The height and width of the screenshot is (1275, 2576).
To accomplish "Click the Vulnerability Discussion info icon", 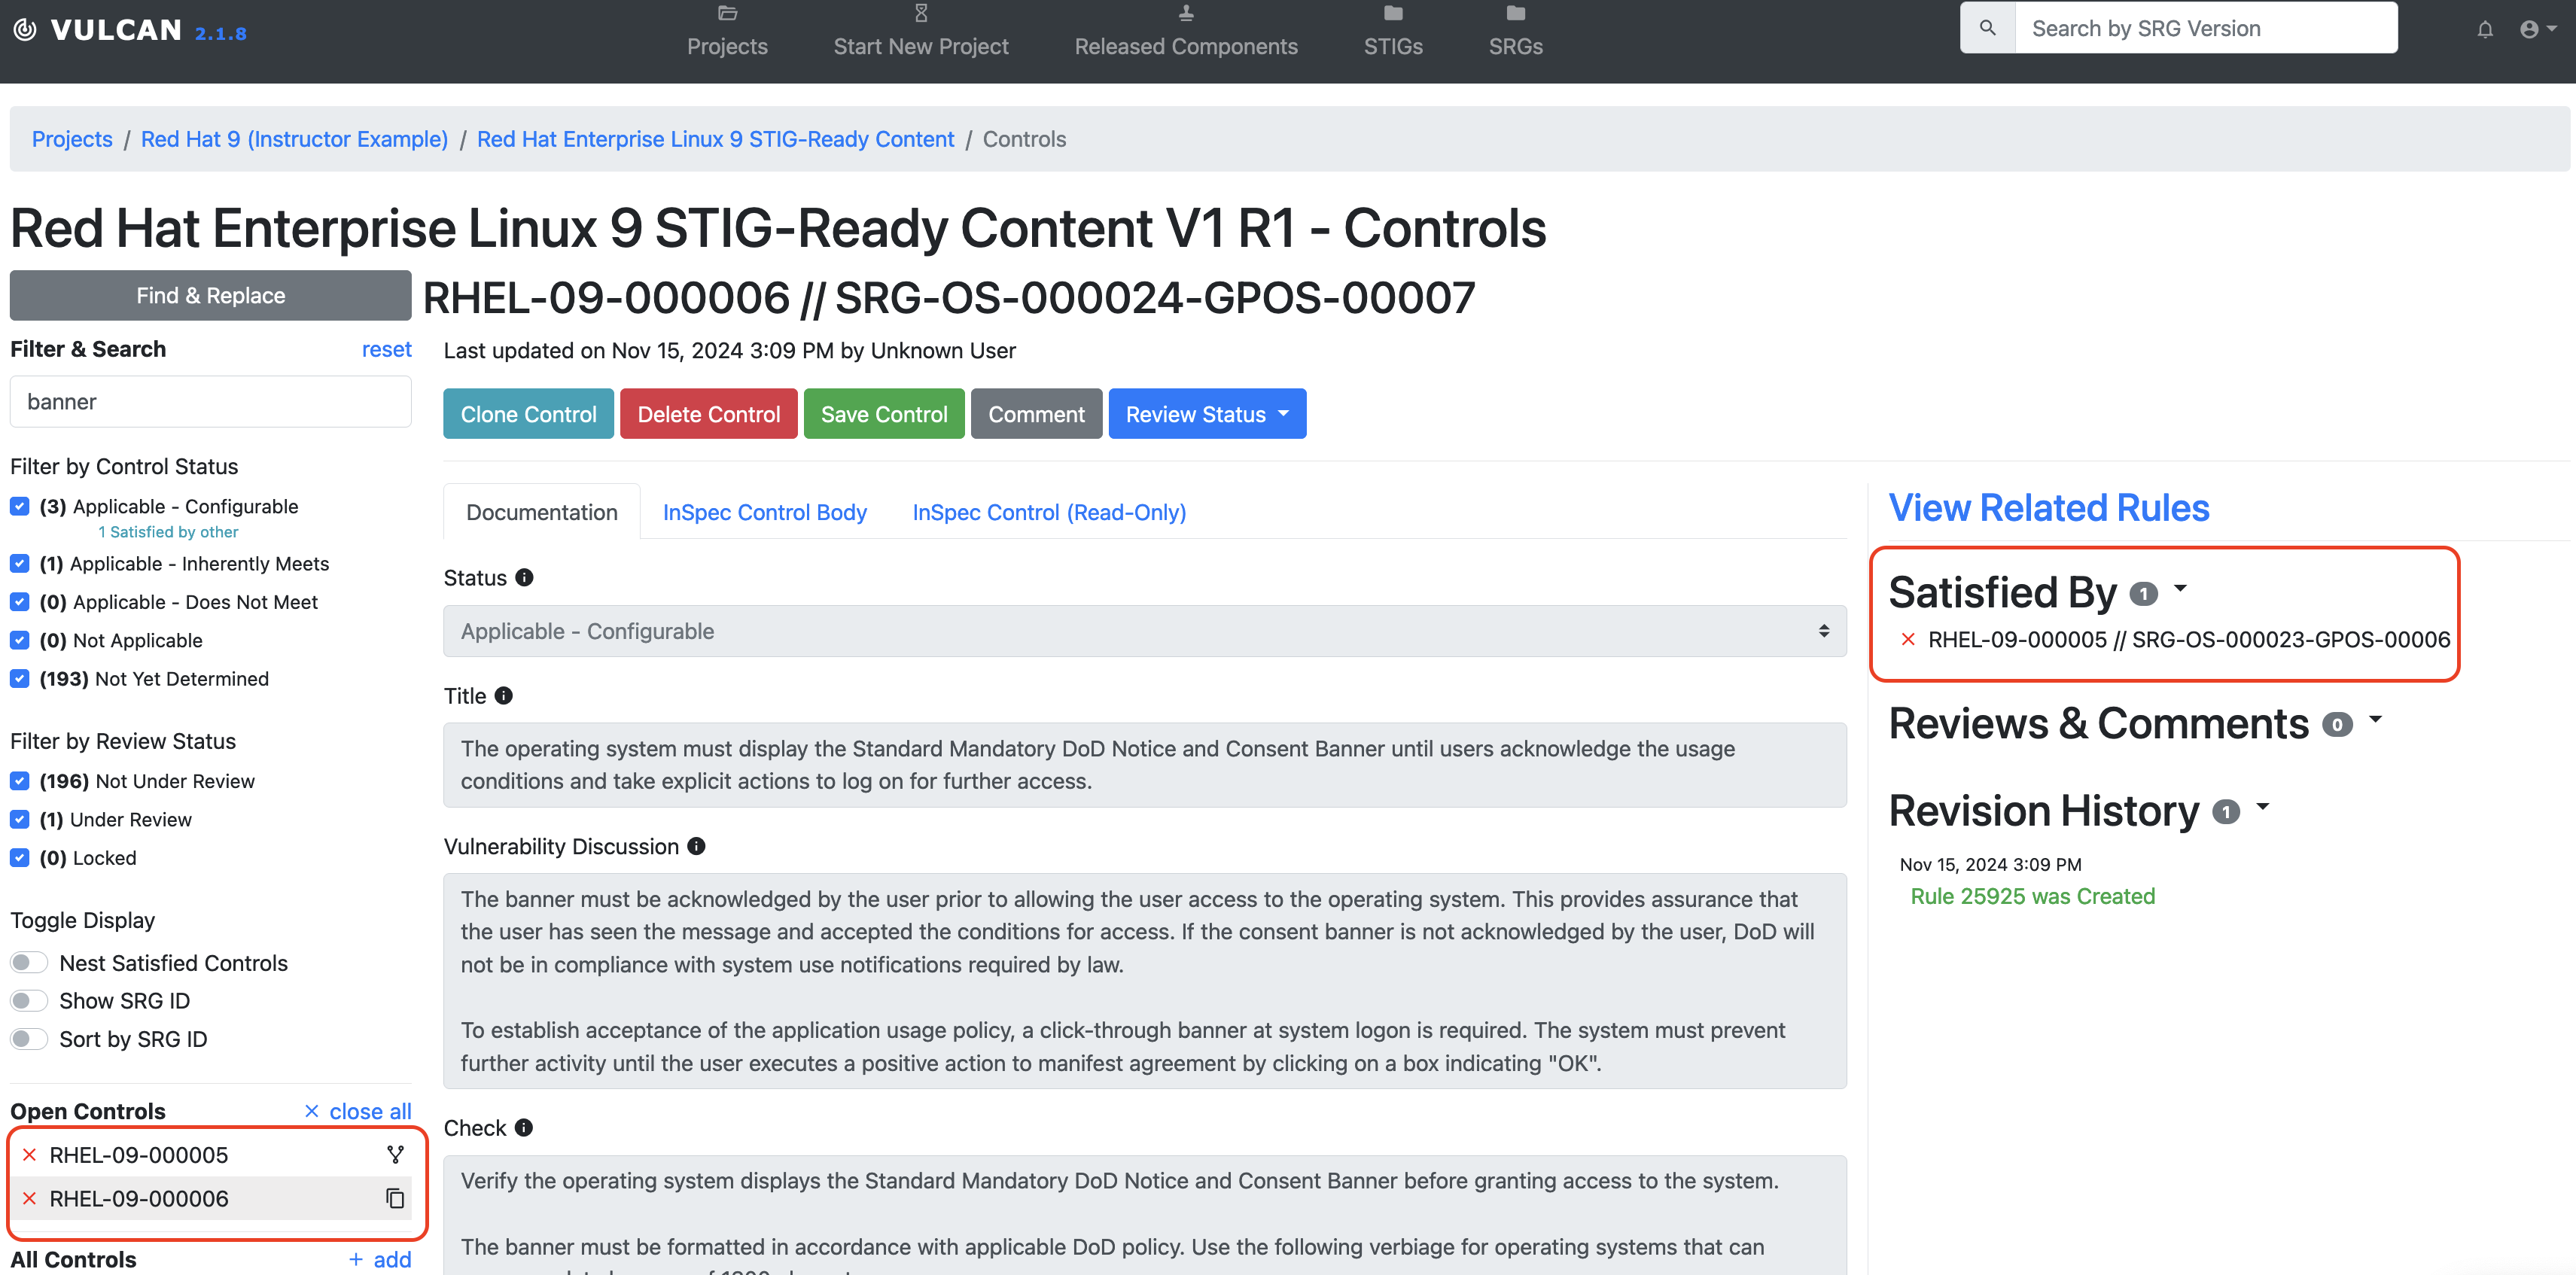I will coord(696,846).
